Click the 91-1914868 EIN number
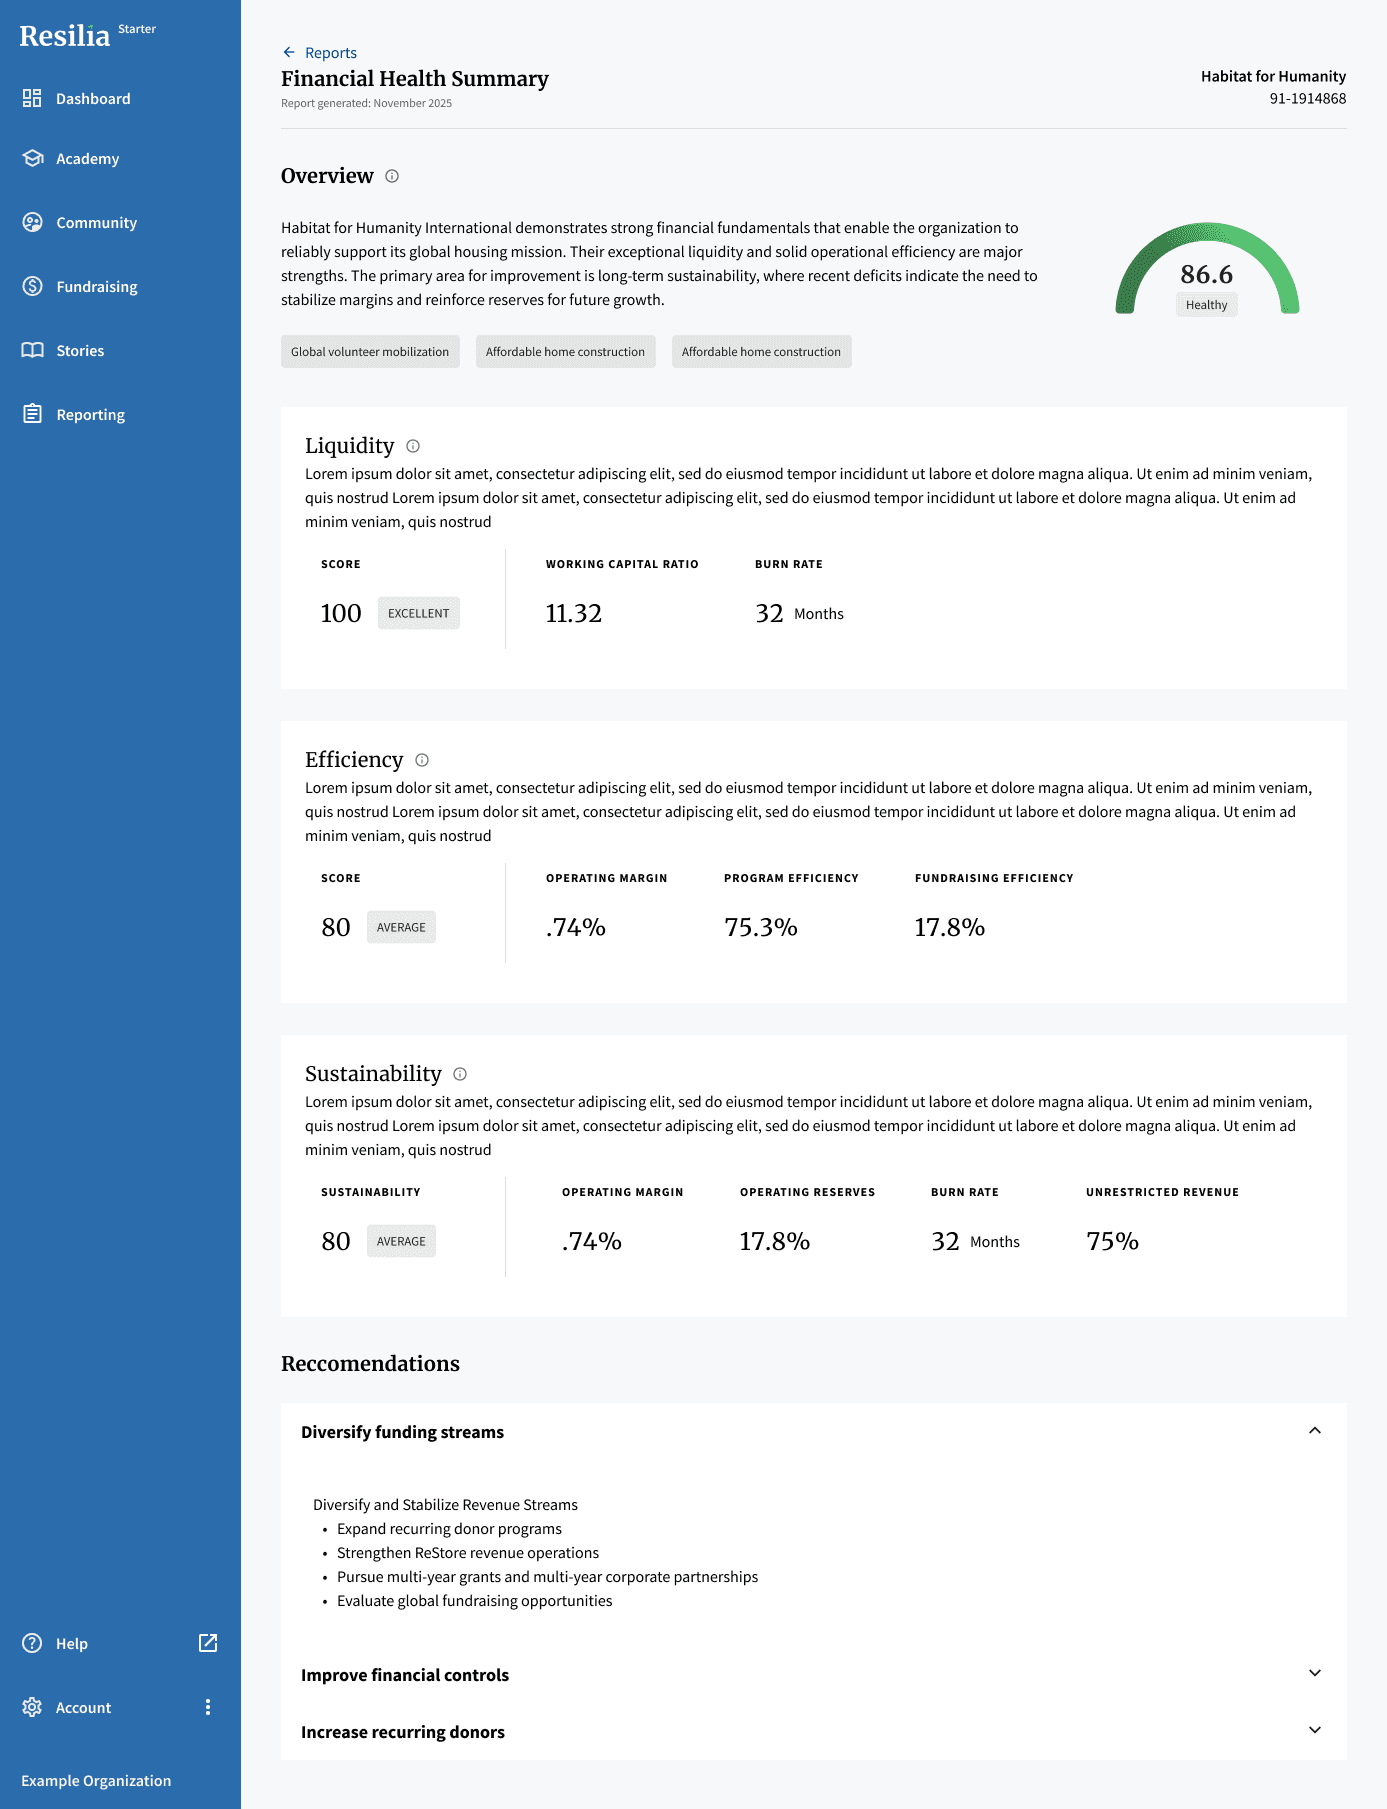This screenshot has height=1809, width=1387. [1308, 98]
